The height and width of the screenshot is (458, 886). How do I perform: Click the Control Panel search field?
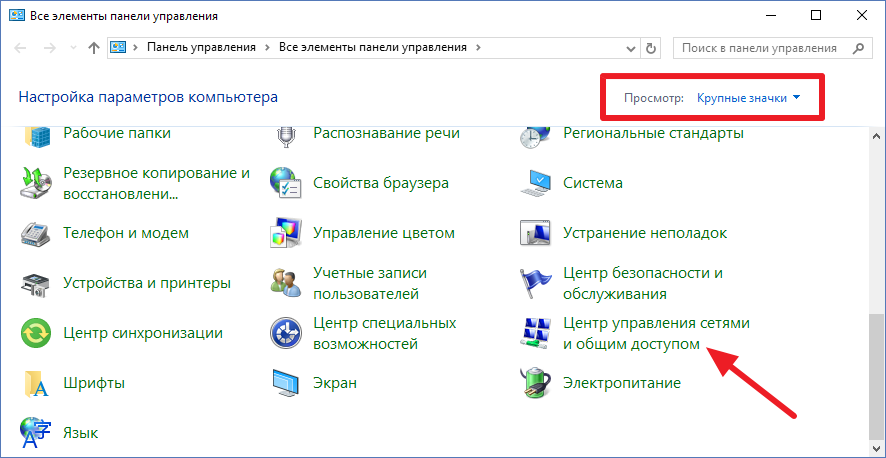[x=760, y=47]
